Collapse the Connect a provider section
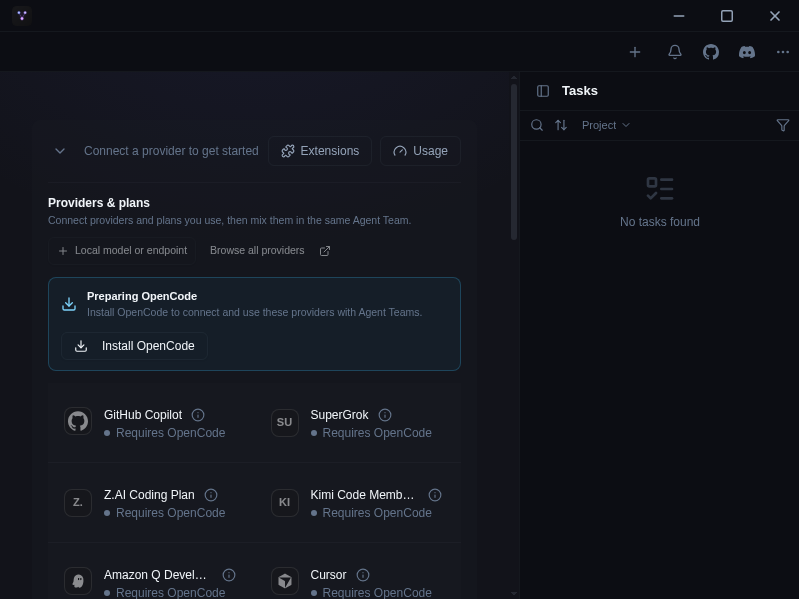The width and height of the screenshot is (799, 599). (60, 151)
